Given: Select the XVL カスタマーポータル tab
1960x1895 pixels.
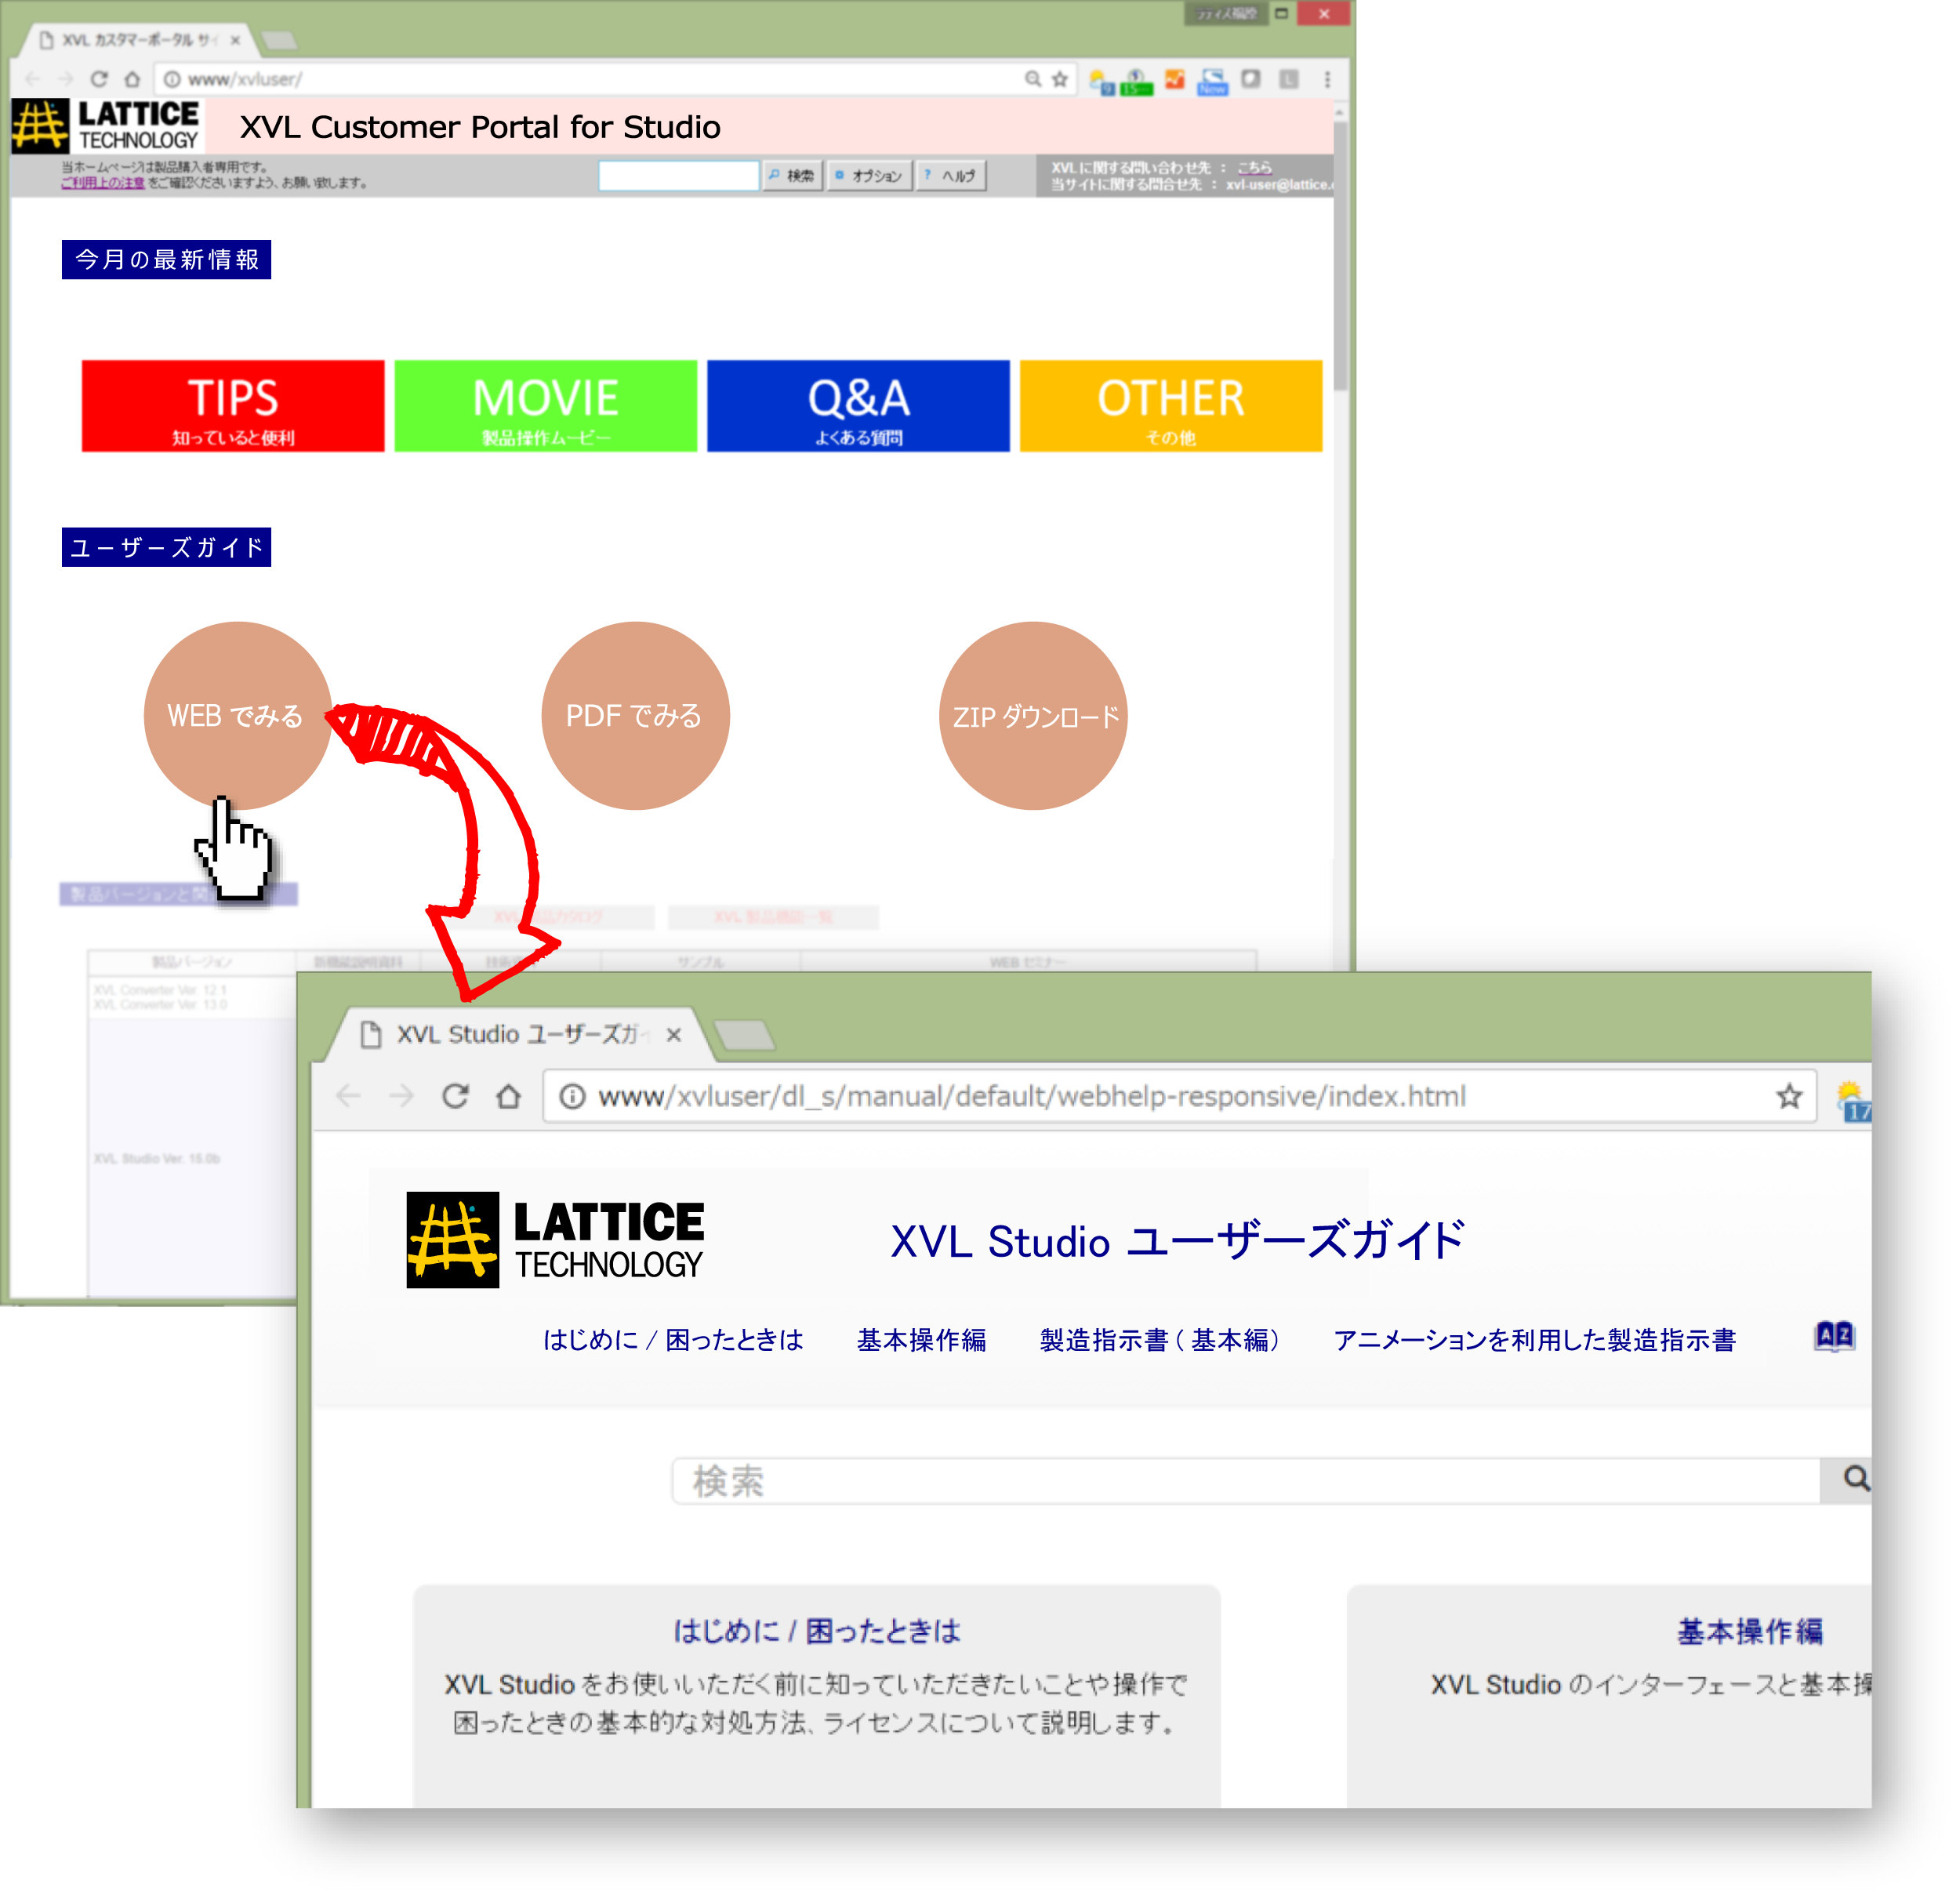Looking at the screenshot, I should [137, 41].
